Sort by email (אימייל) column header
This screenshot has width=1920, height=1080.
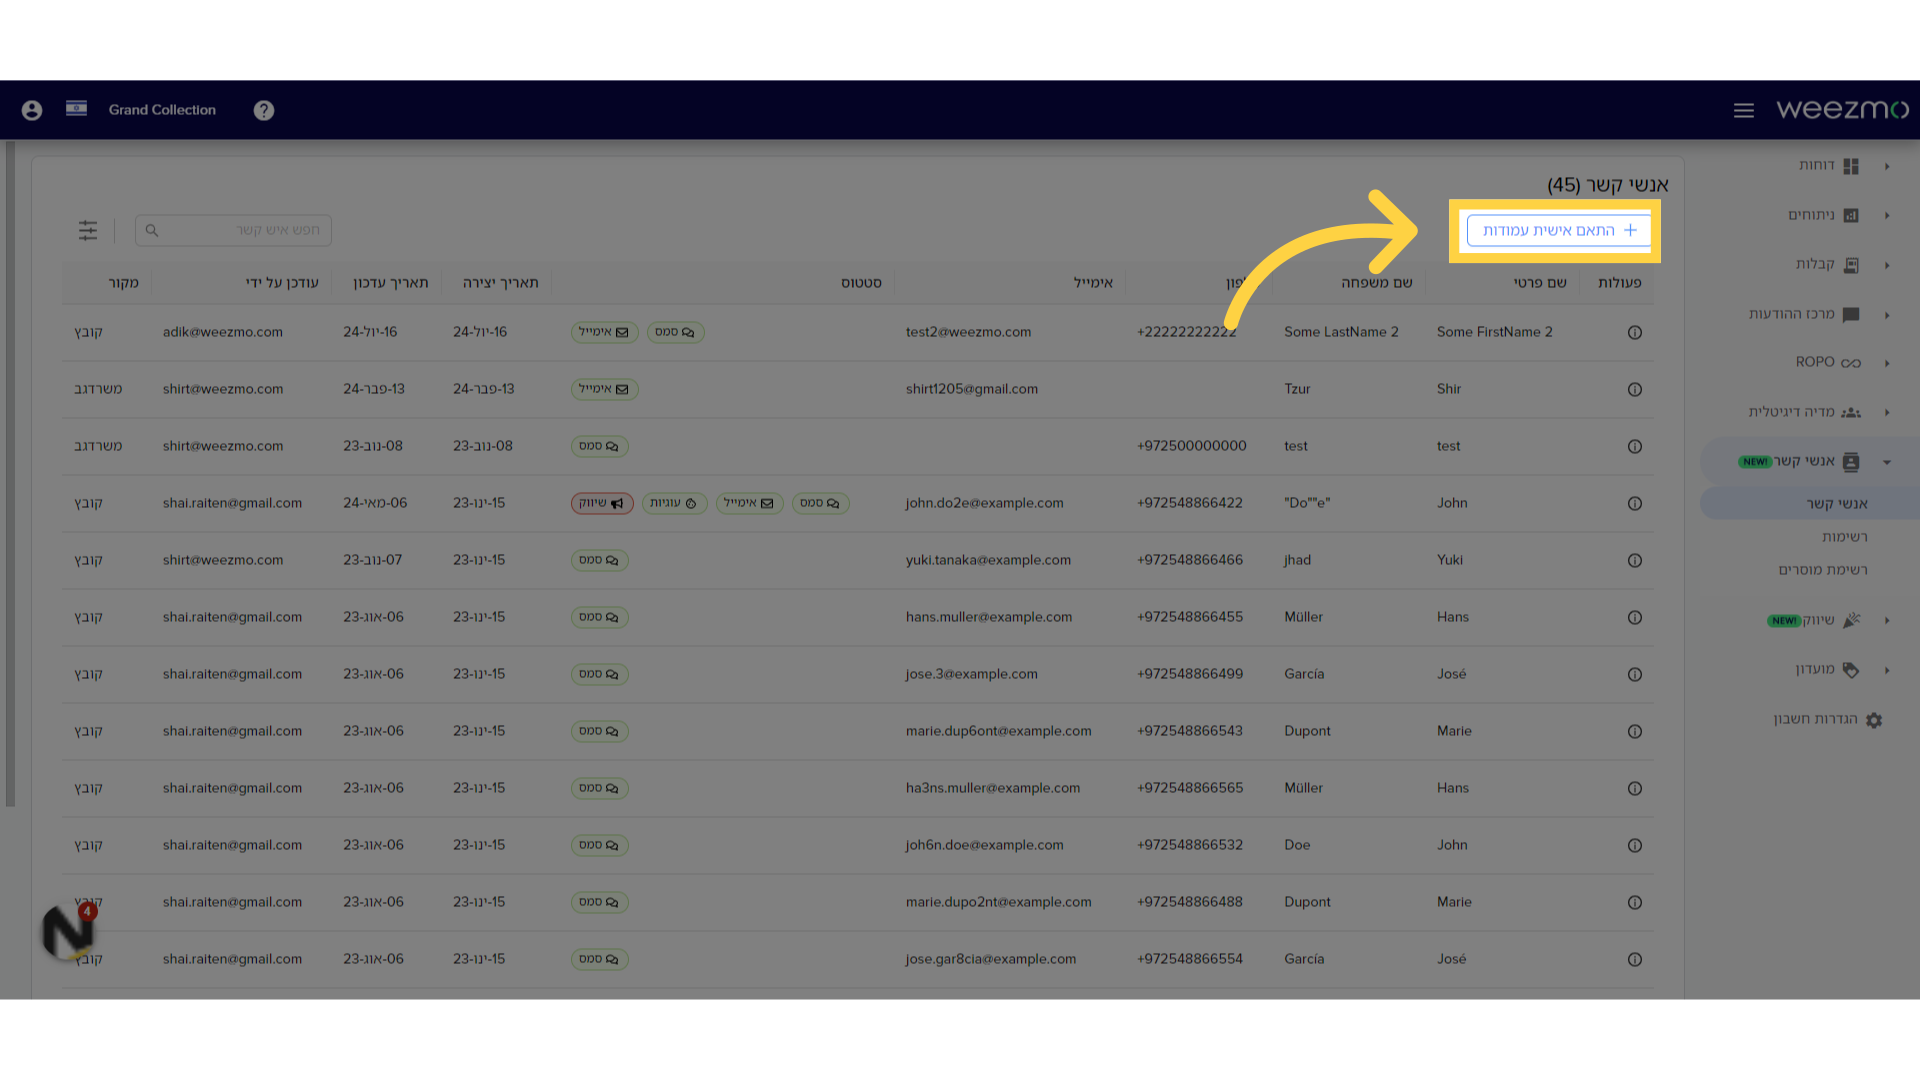(x=1093, y=283)
